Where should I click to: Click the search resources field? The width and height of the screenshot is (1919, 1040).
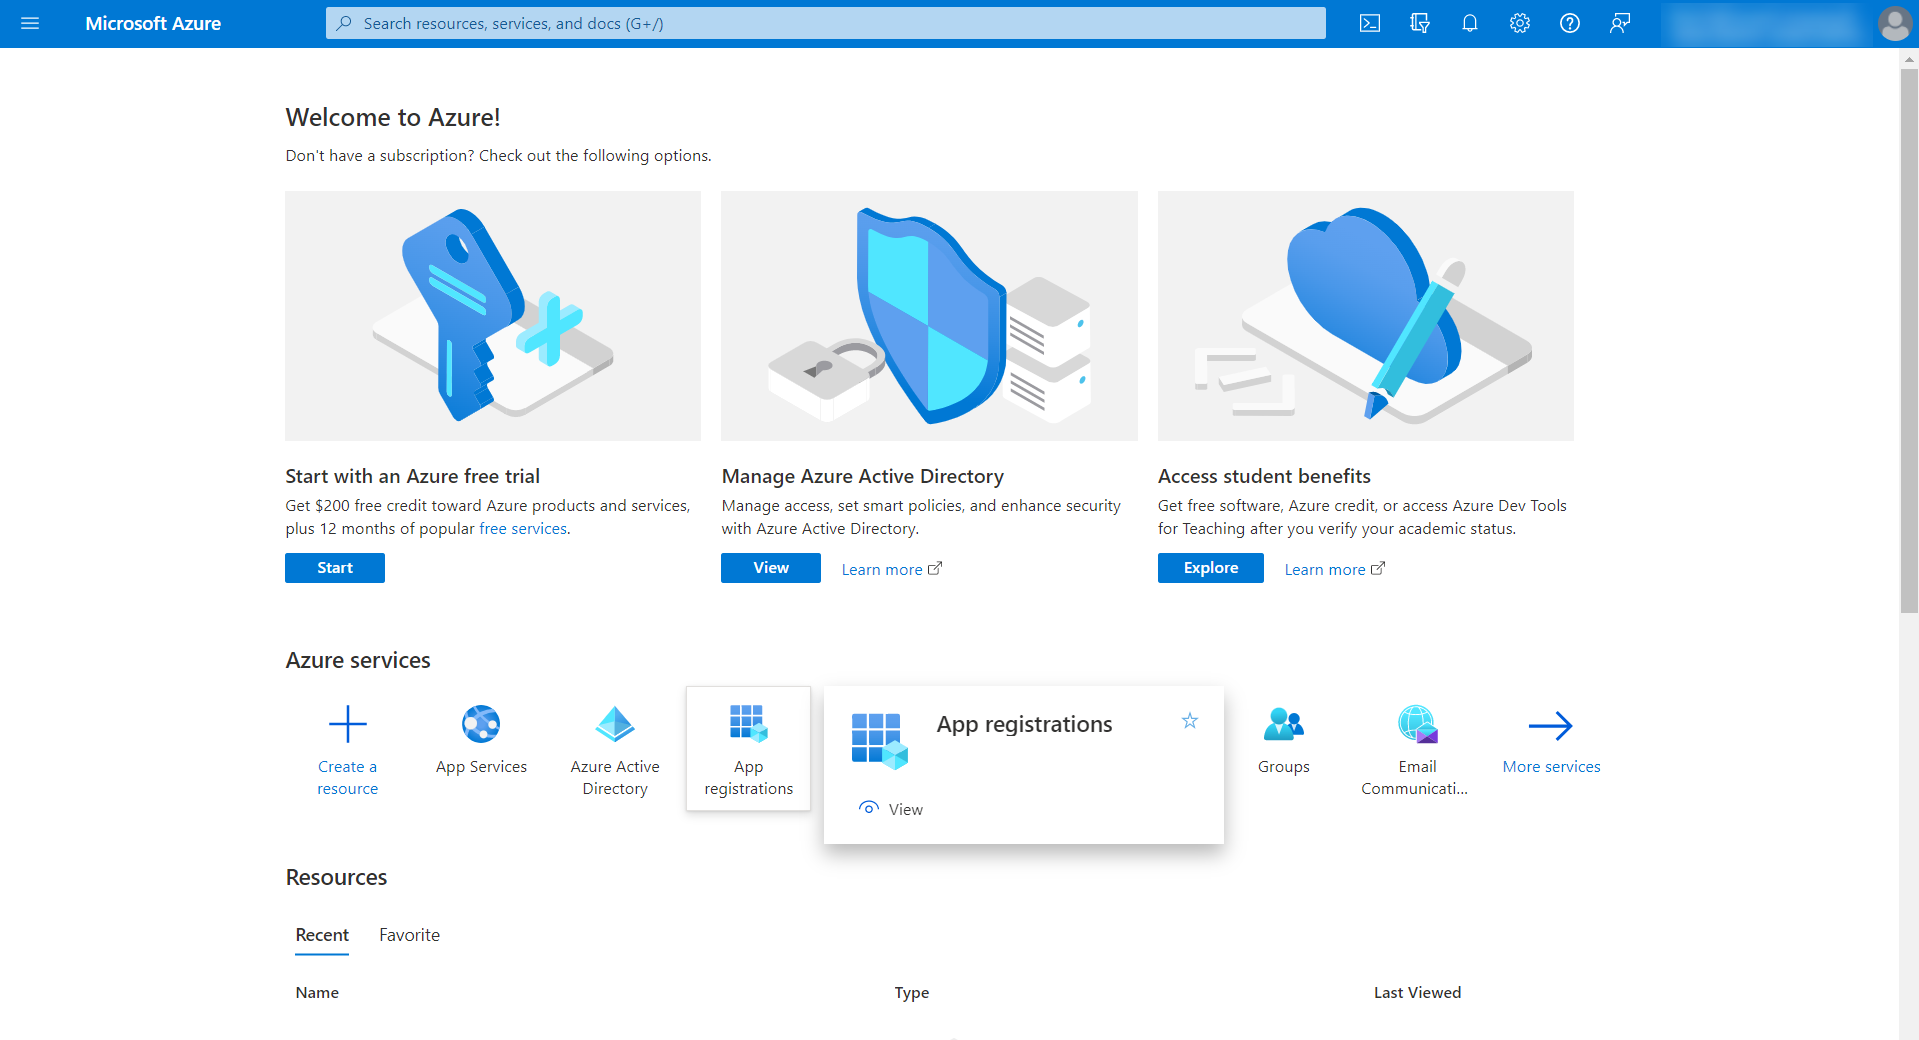tap(825, 23)
